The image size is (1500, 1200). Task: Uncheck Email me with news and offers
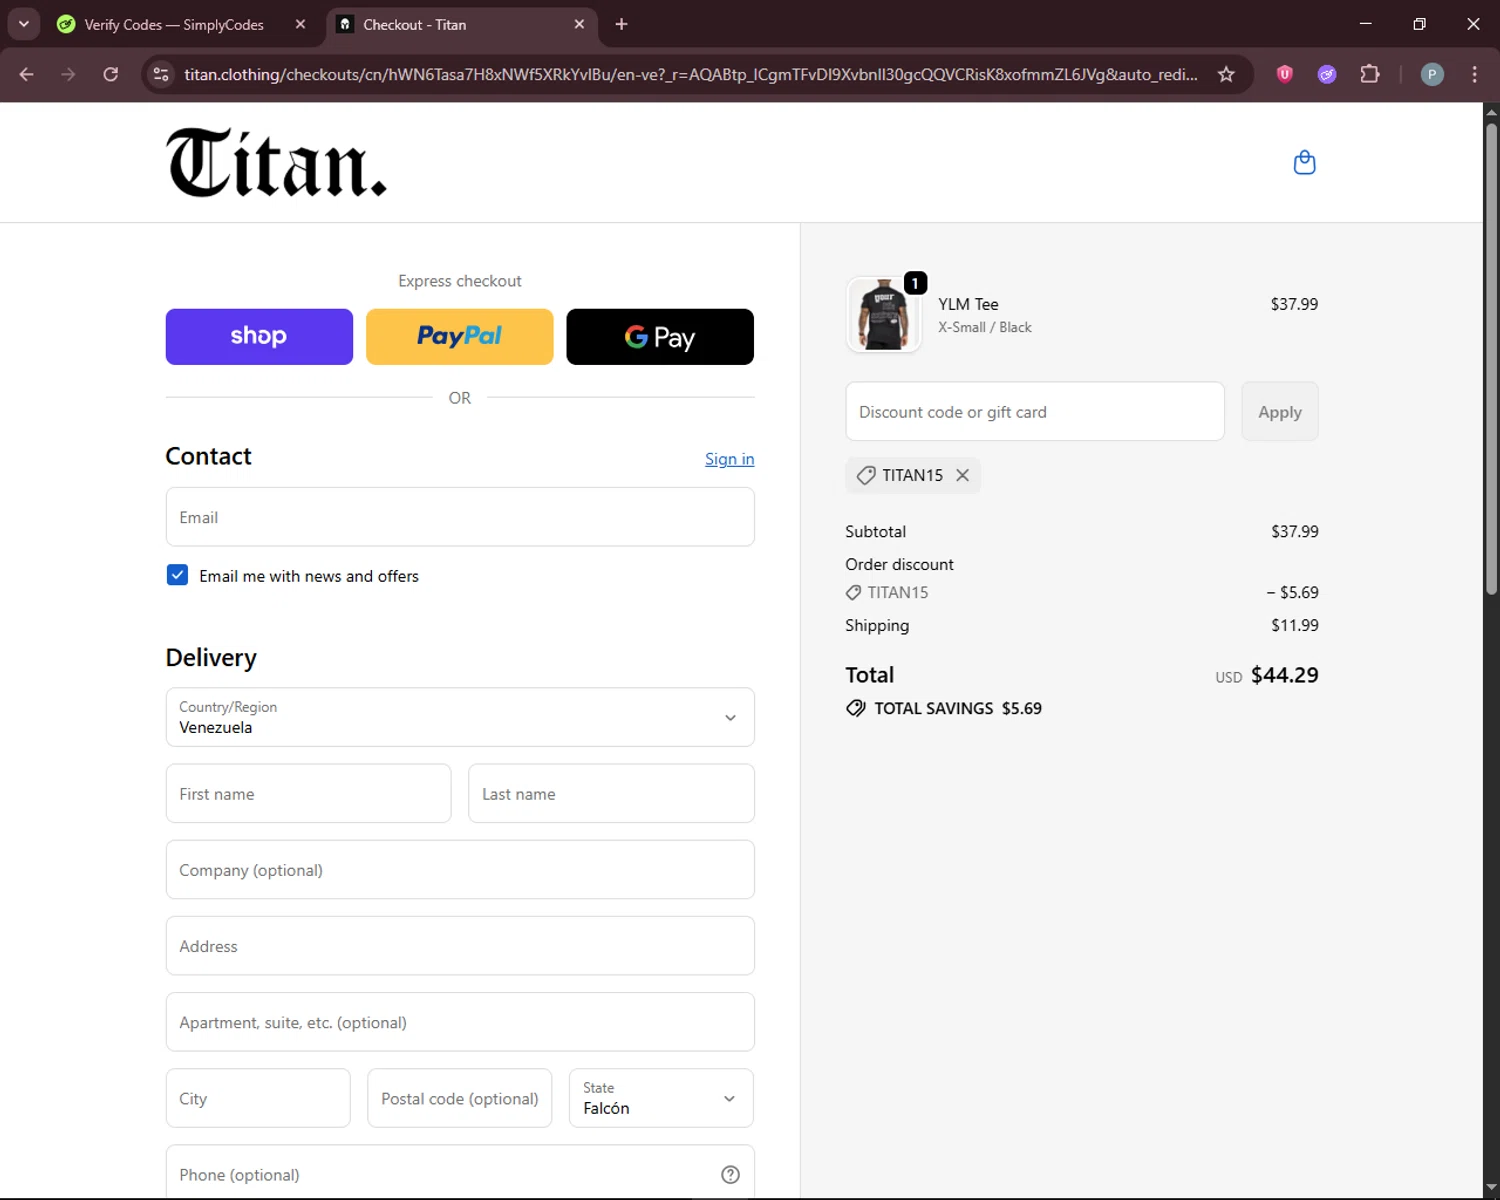coord(177,575)
